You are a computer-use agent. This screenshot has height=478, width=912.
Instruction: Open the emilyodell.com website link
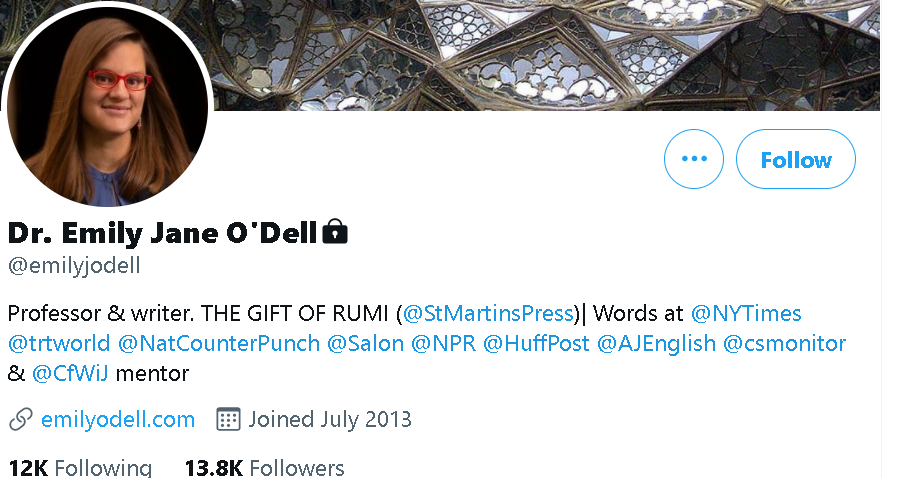pyautogui.click(x=118, y=419)
